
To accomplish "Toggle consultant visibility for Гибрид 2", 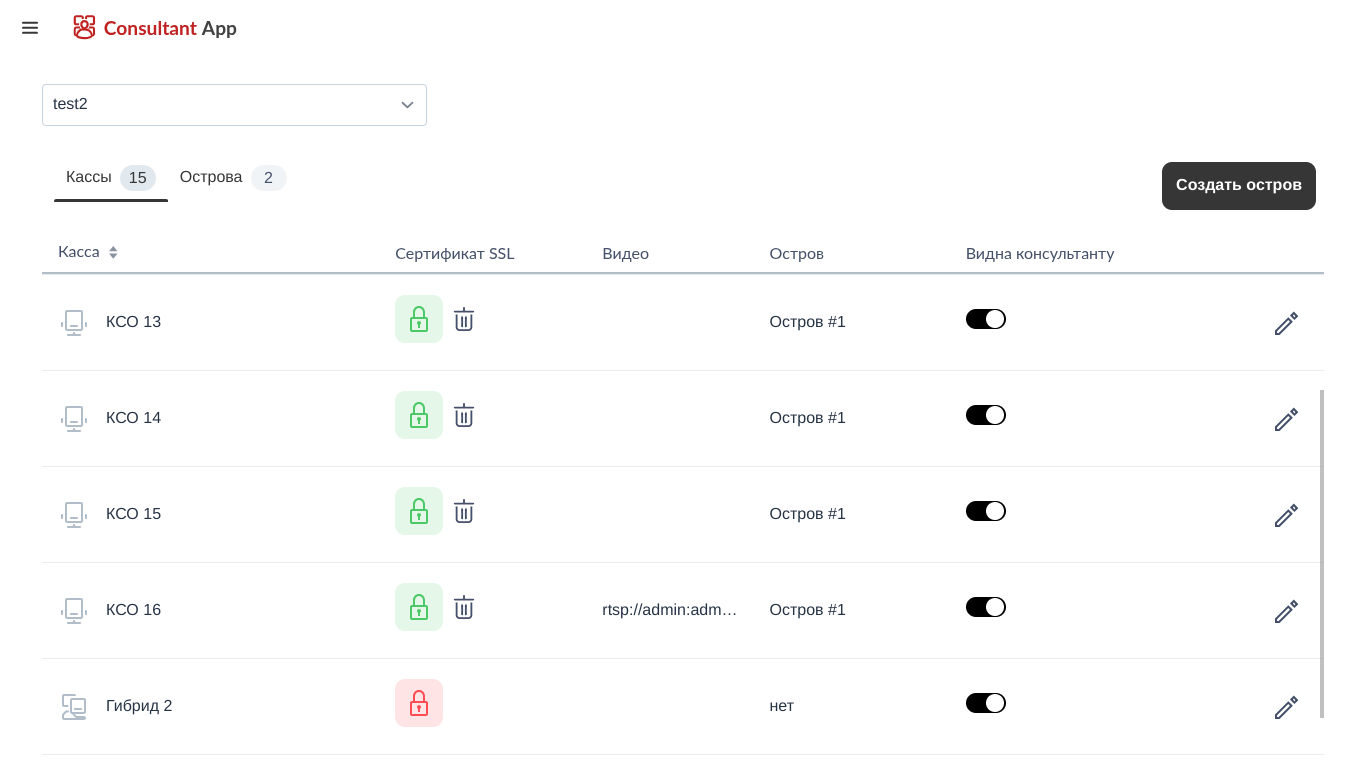I will [985, 703].
